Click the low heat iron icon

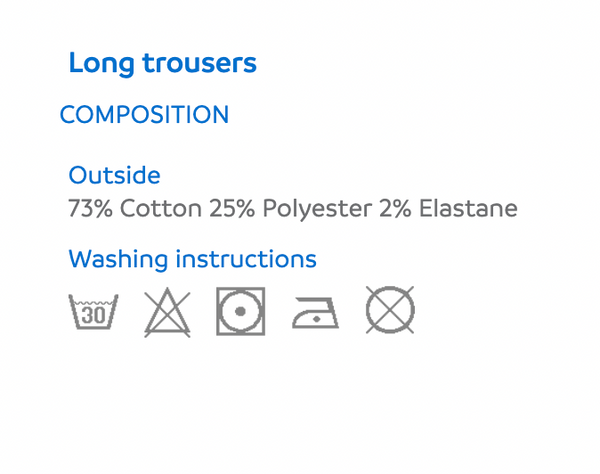point(315,313)
